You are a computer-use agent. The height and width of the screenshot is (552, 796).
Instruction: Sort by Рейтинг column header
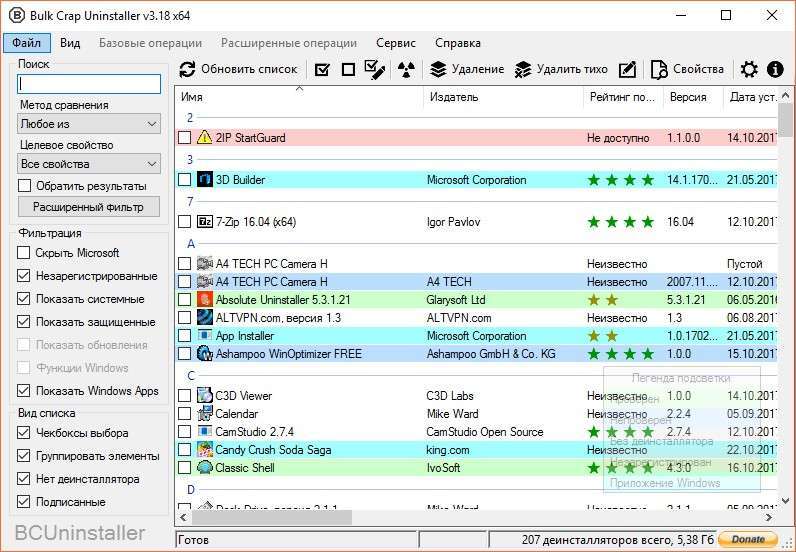click(x=623, y=96)
